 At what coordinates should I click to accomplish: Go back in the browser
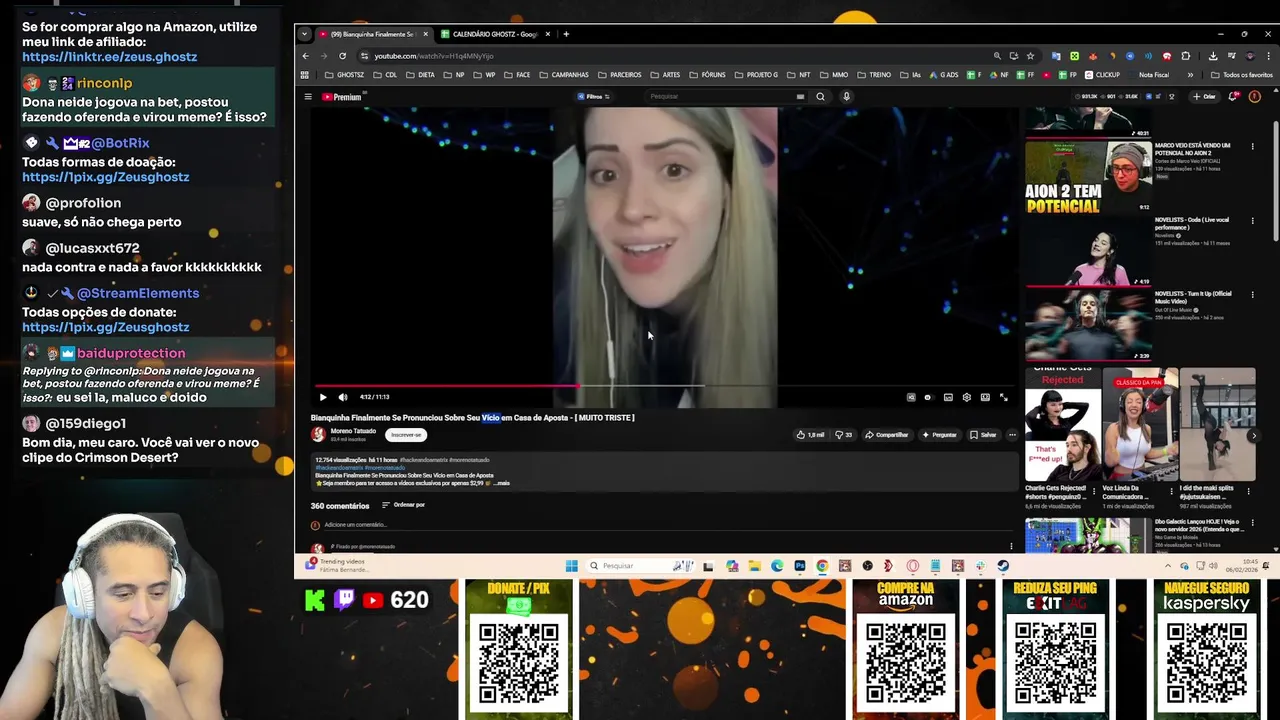pyautogui.click(x=306, y=56)
